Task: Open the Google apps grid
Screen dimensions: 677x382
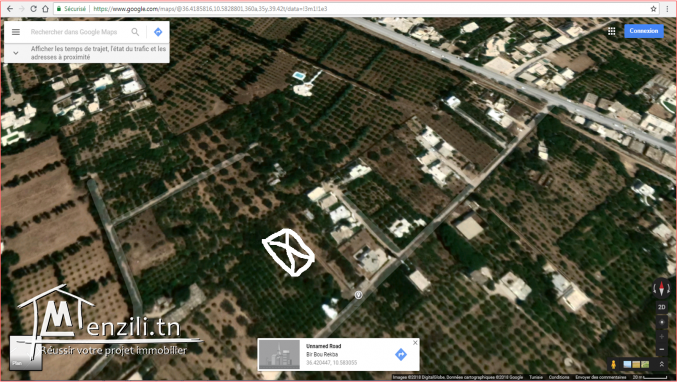Action: (x=612, y=31)
